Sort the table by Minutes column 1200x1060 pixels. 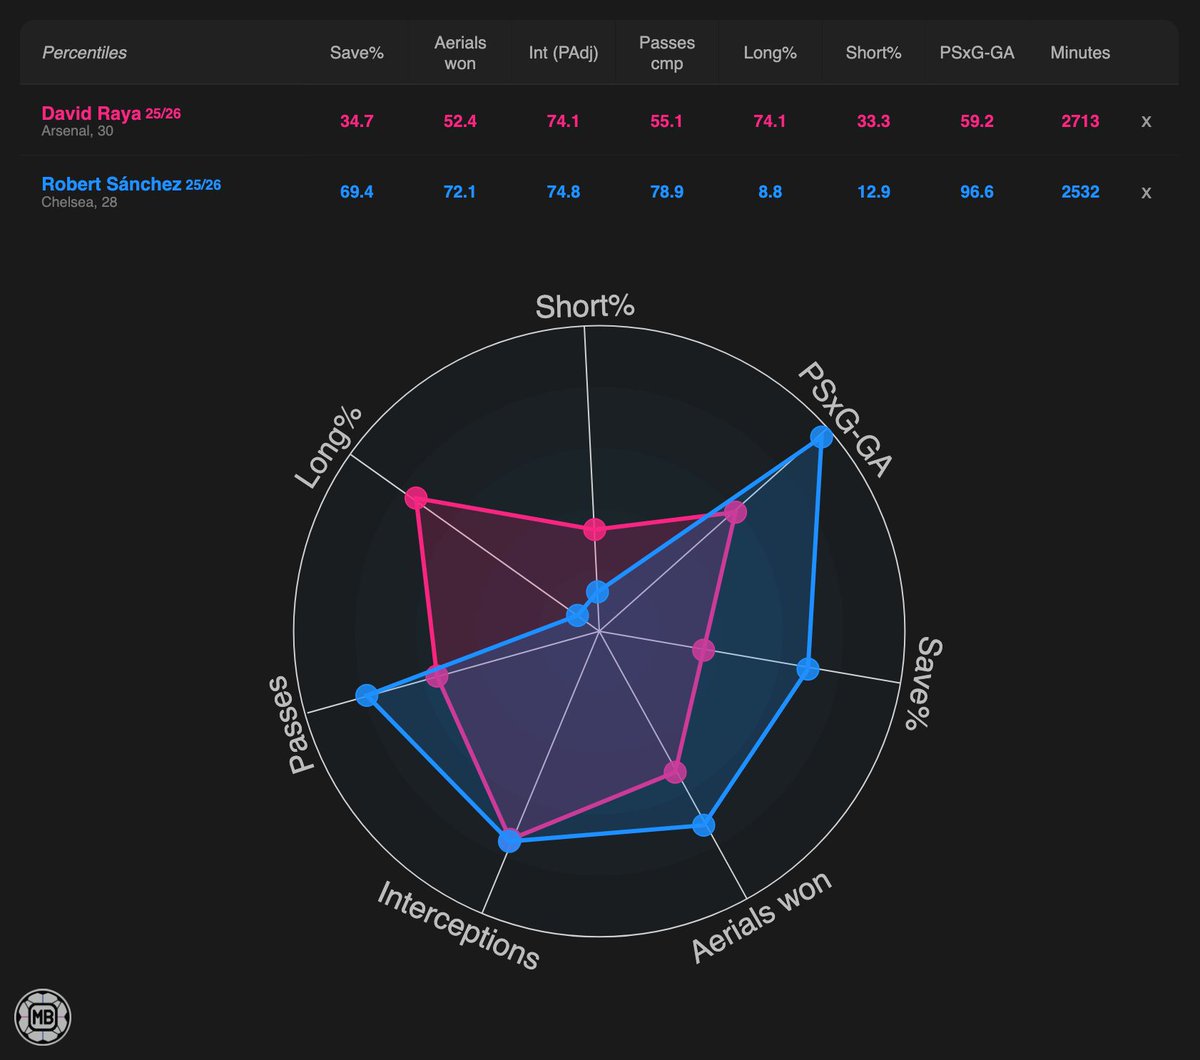coord(1080,53)
